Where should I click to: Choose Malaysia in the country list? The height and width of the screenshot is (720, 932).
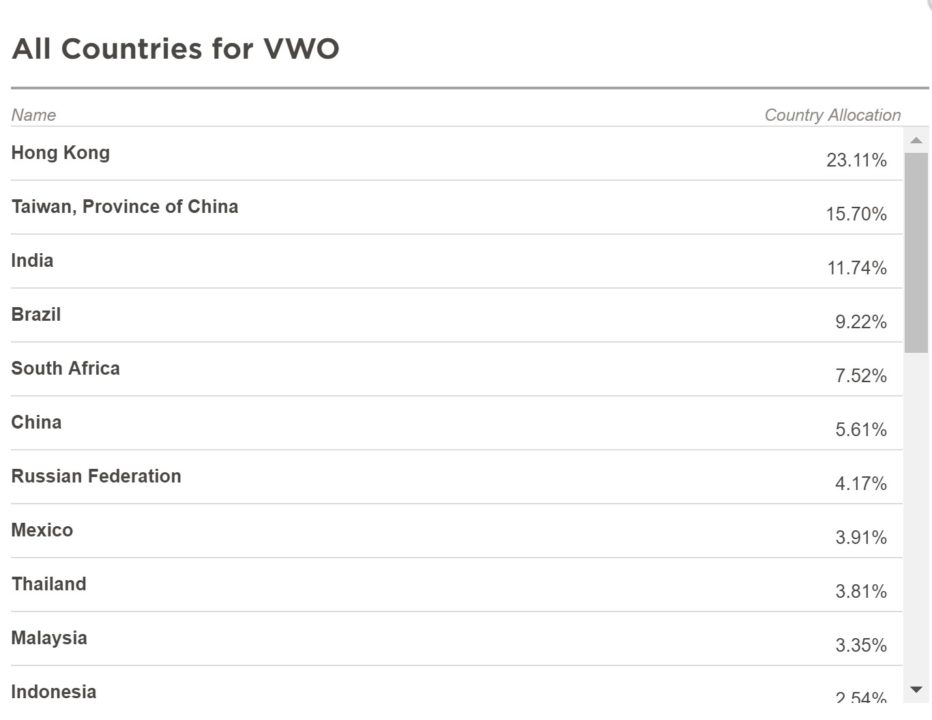49,639
